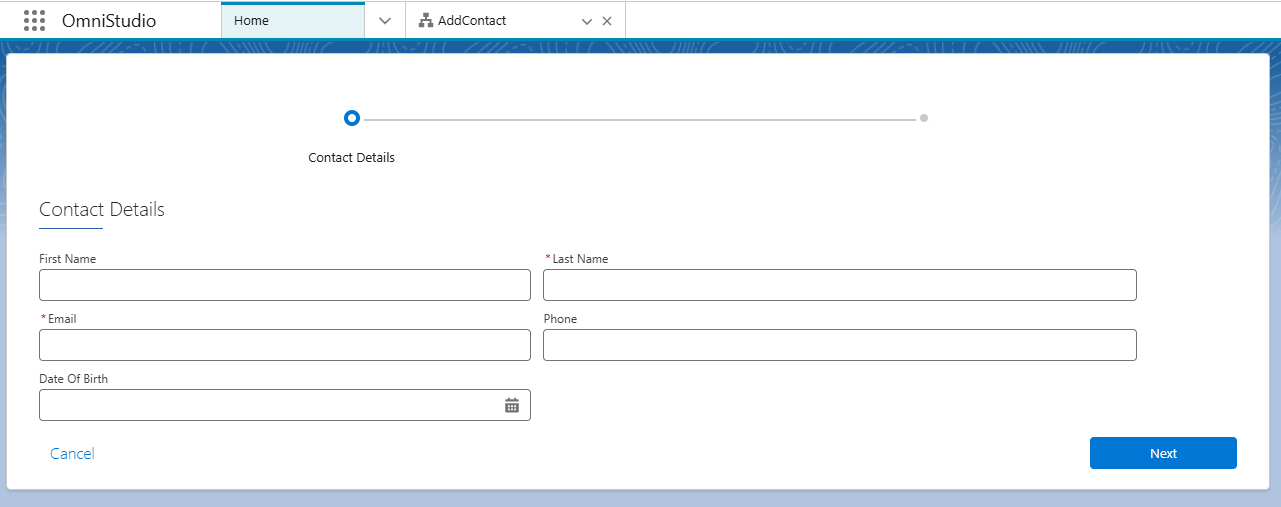Click the Cancel link

(72, 454)
